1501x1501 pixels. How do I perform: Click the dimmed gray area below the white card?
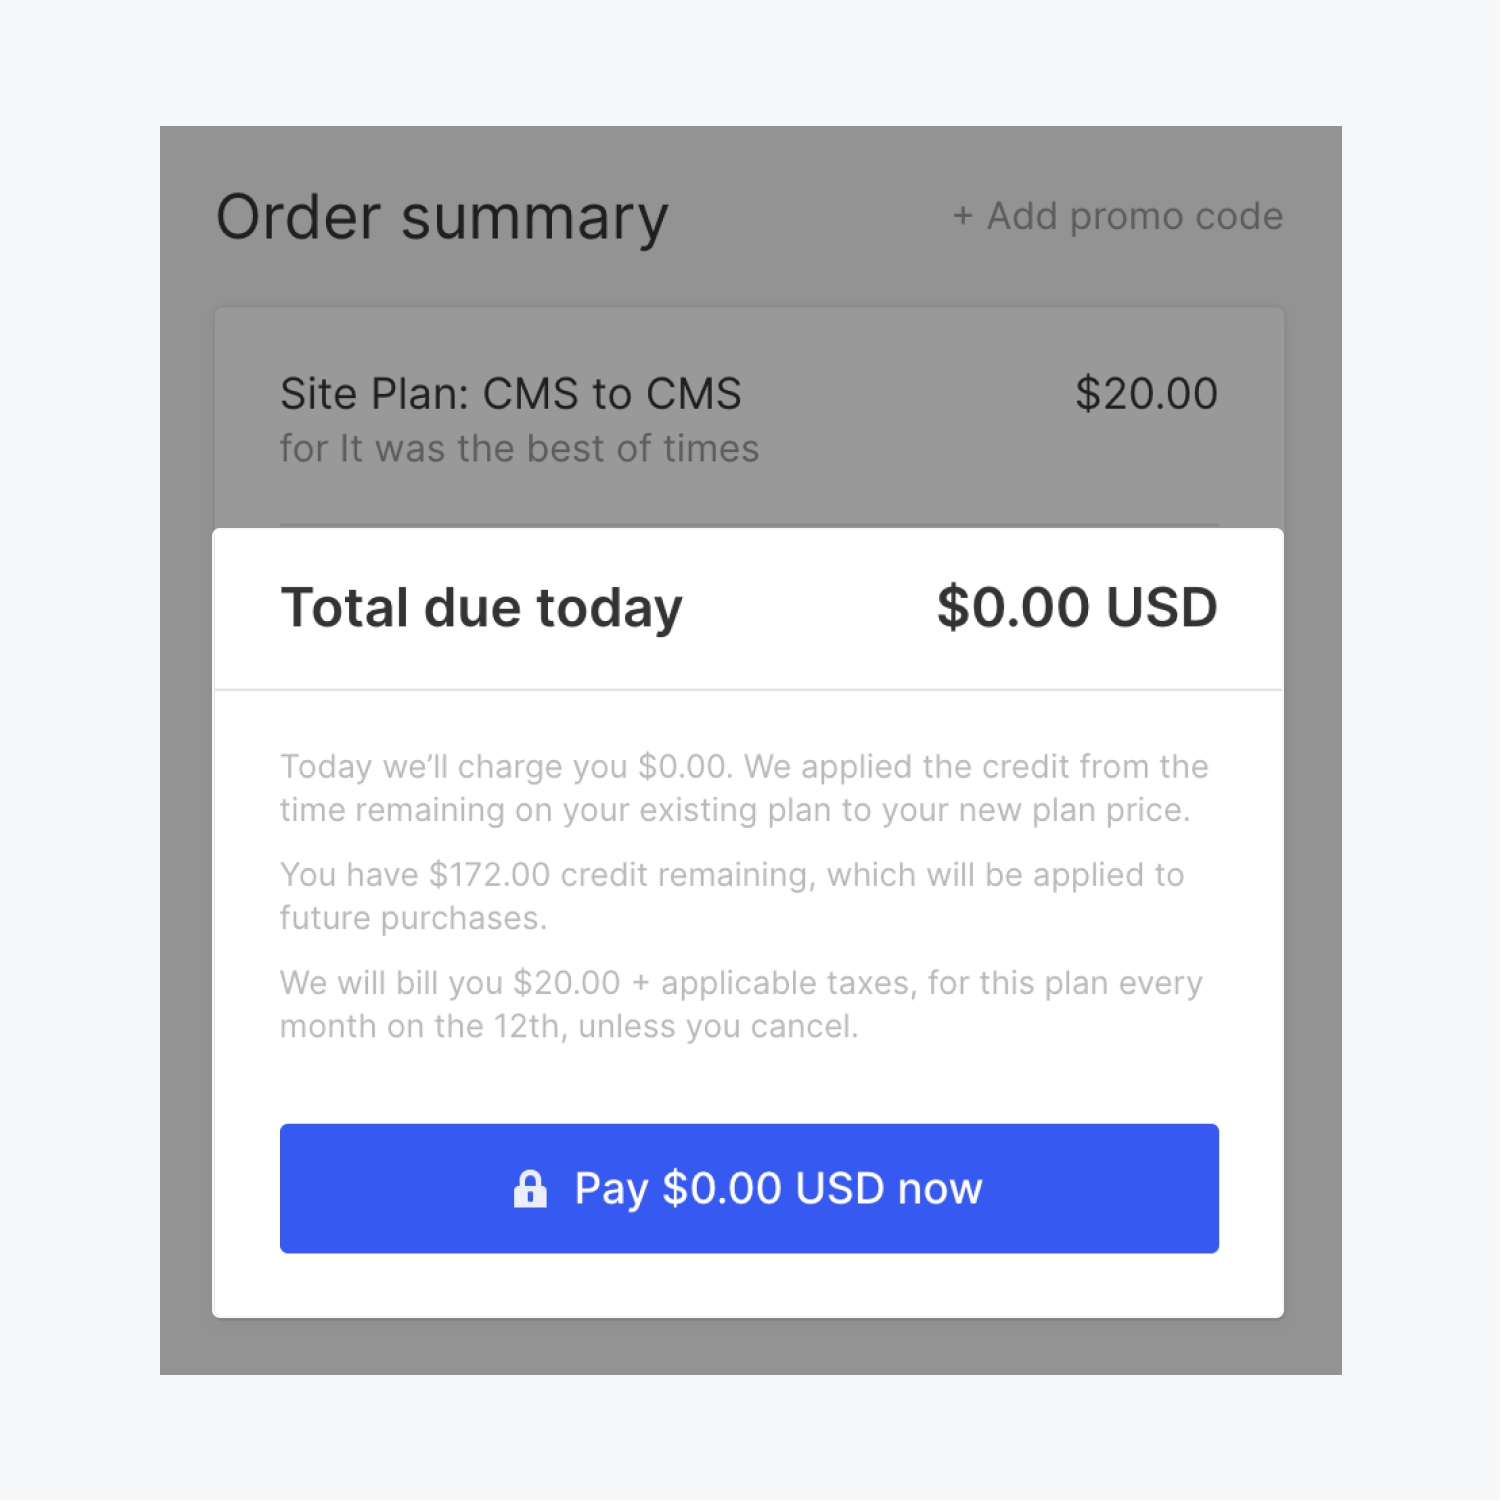click(x=750, y=1346)
